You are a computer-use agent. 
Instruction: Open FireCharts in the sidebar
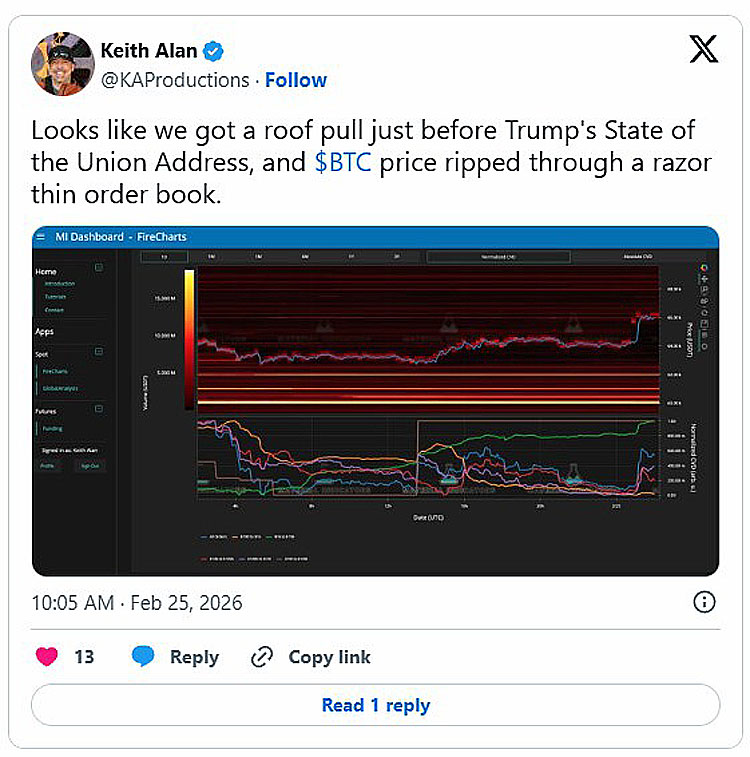tap(55, 370)
